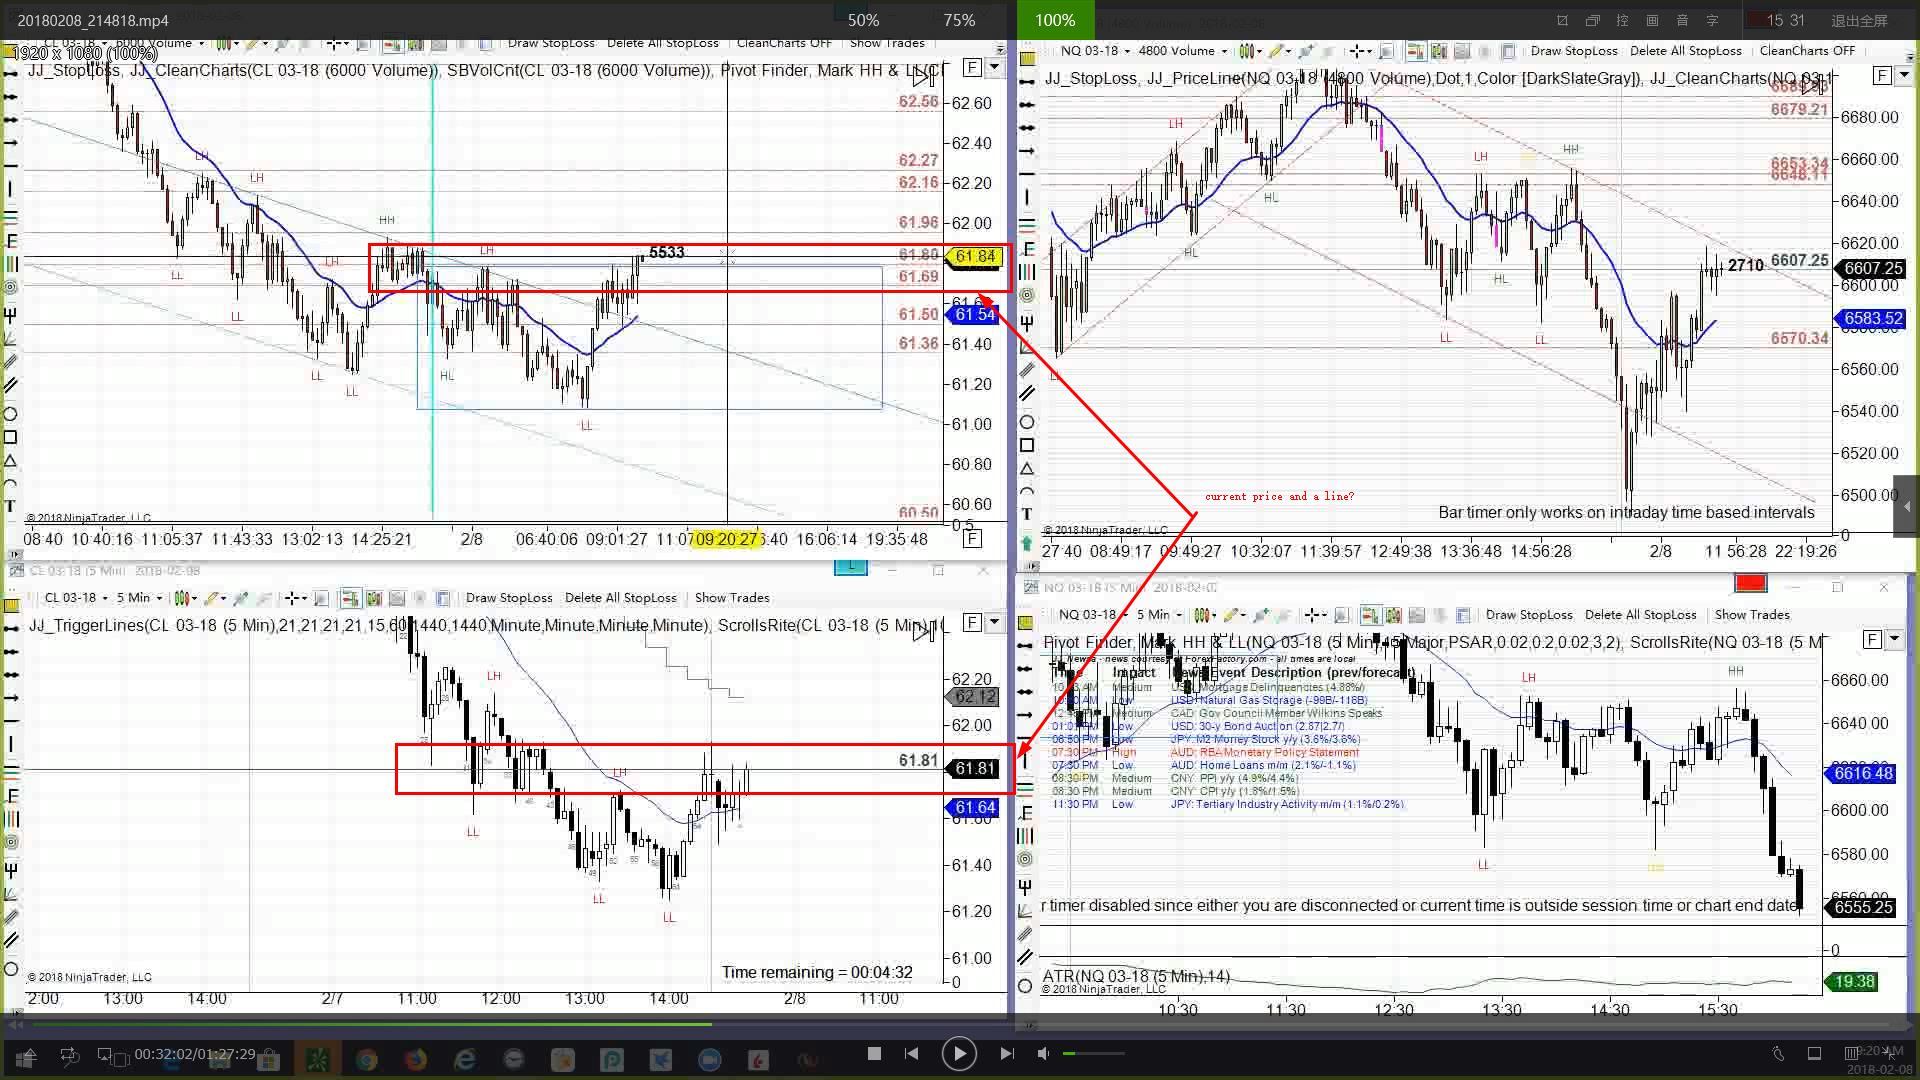Screen dimensions: 1920x1080
Task: Open crosshair cursor tool in bottom-left chart
Action: 294,598
